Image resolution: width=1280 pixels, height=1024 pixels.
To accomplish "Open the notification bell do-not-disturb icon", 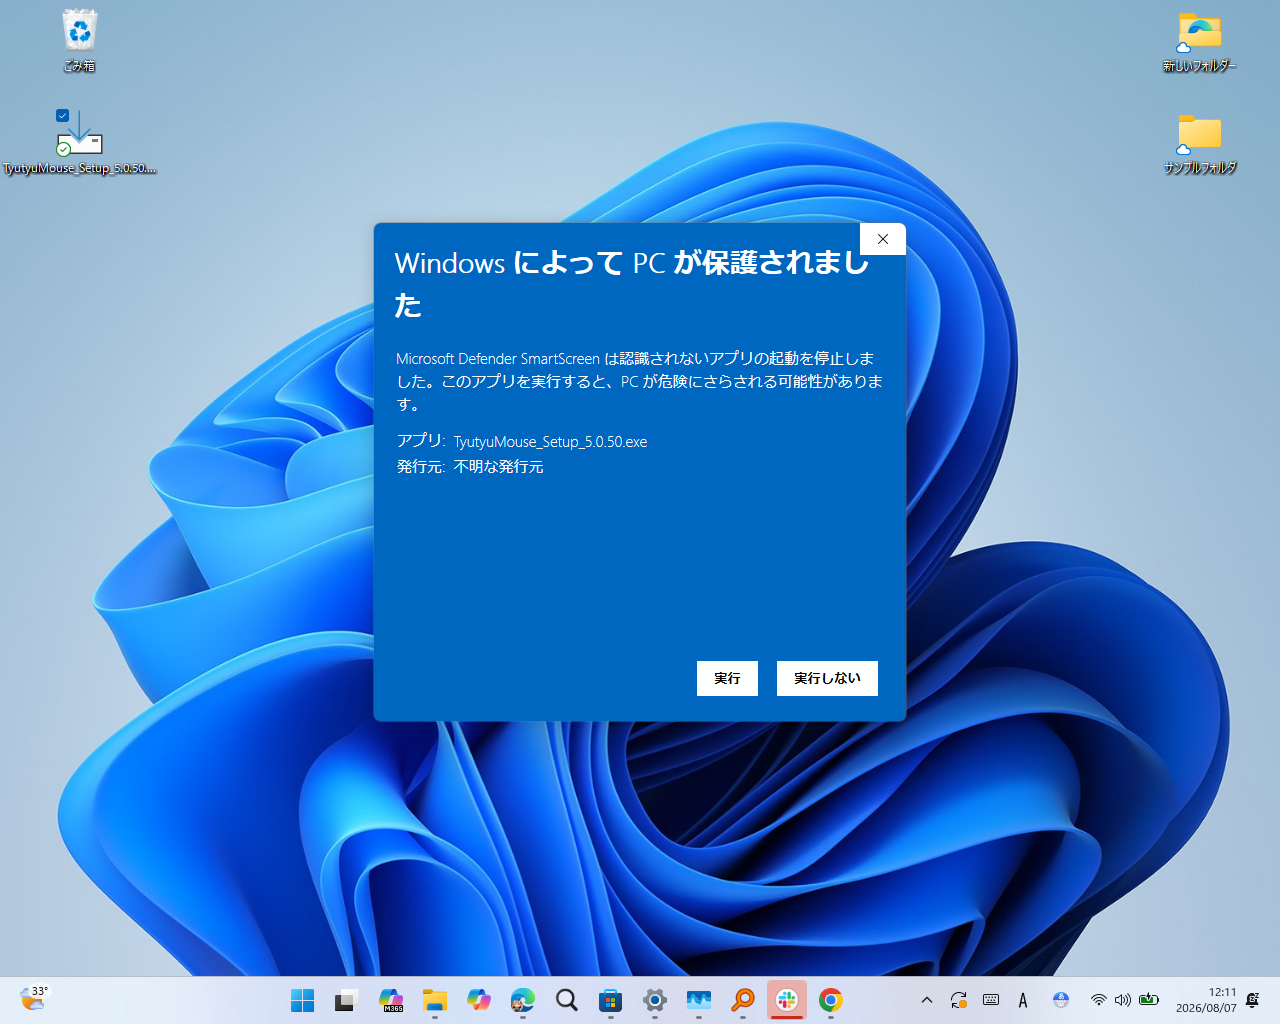I will click(x=1253, y=1000).
